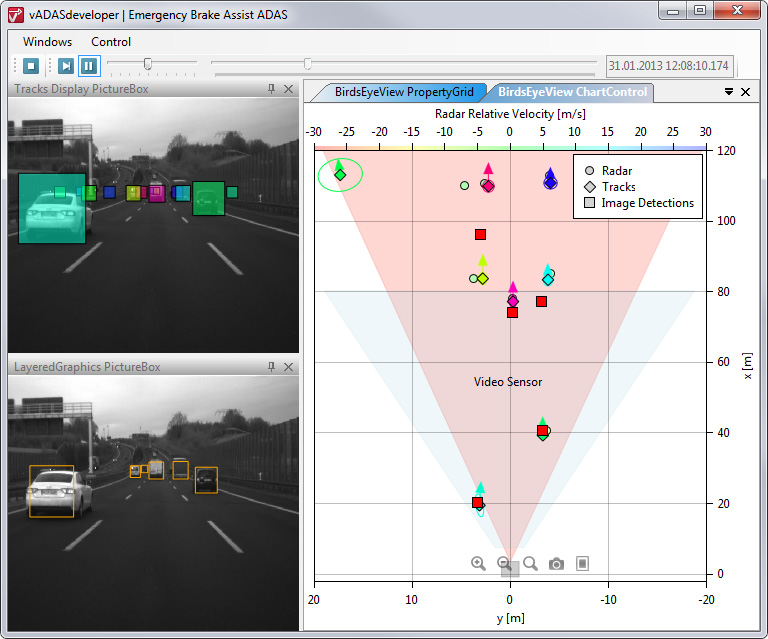This screenshot has height=639, width=768.
Task: Take a chart snapshot with camera icon
Action: pyautogui.click(x=556, y=564)
